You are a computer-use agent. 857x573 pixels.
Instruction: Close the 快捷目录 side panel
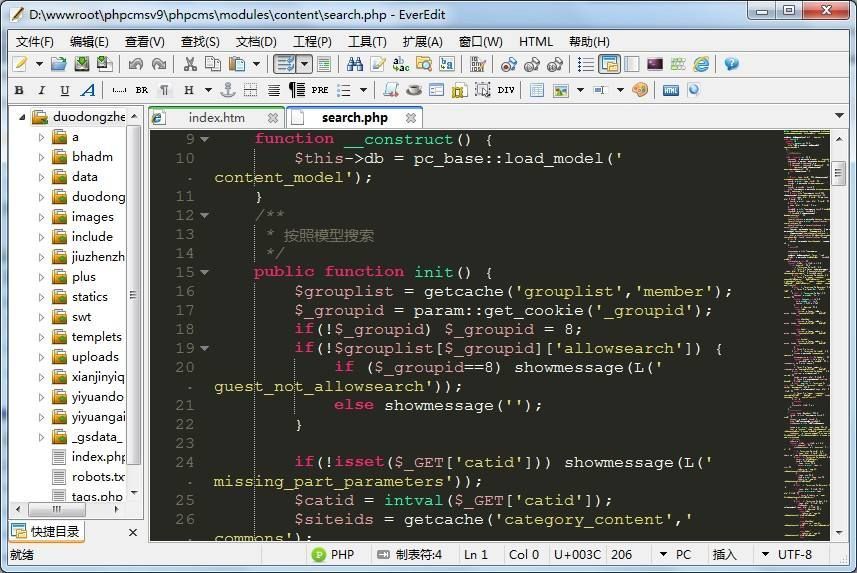133,532
